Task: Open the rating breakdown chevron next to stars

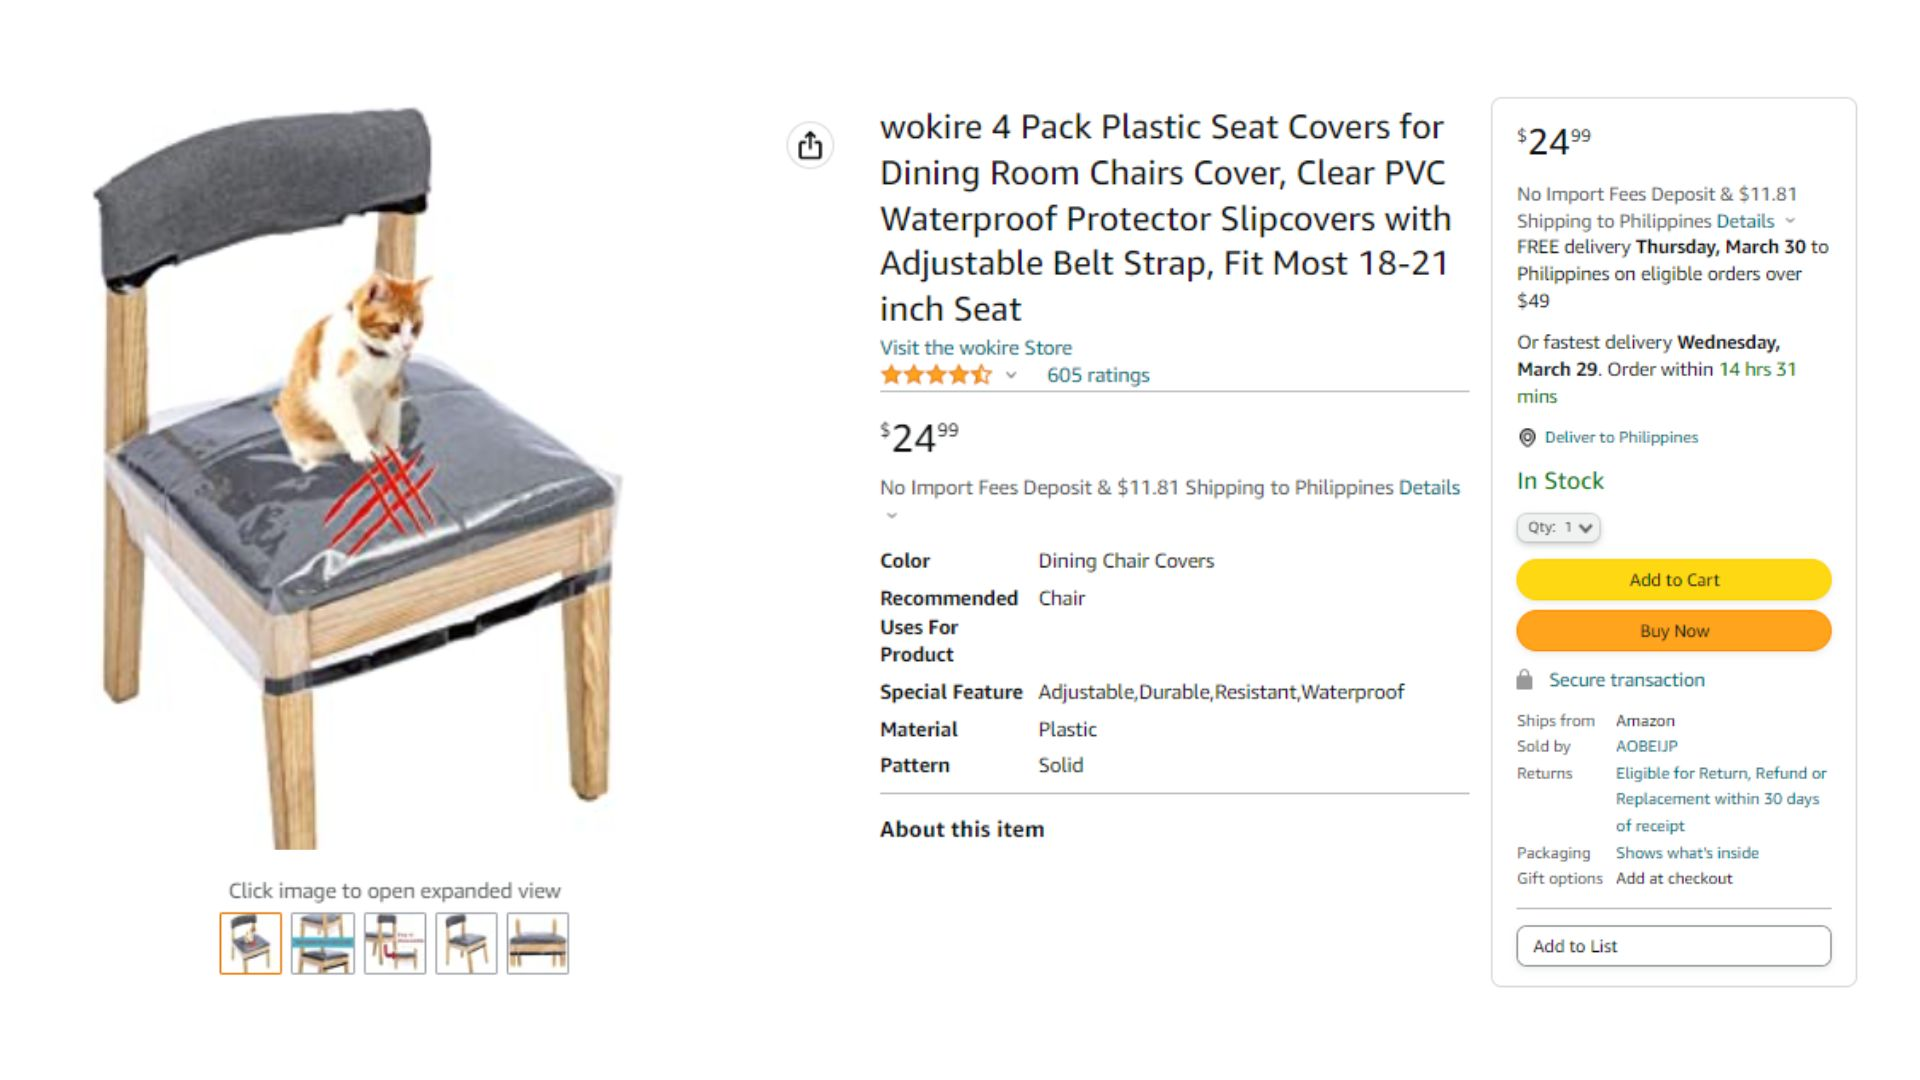Action: (1011, 376)
